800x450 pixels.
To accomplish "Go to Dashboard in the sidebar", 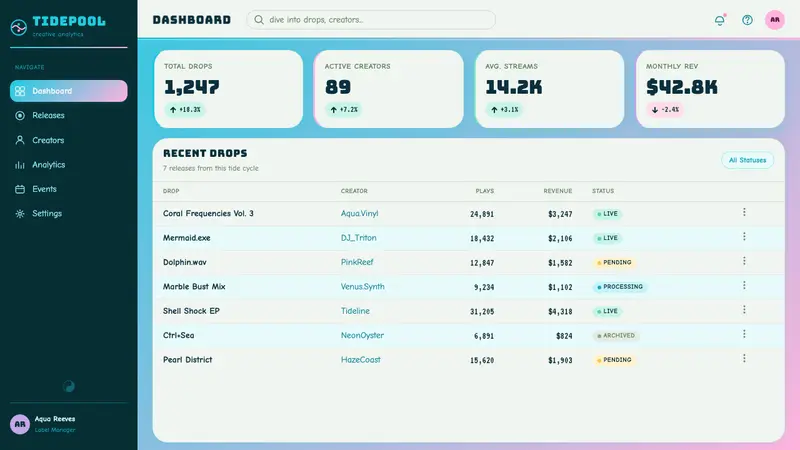I will tap(68, 91).
